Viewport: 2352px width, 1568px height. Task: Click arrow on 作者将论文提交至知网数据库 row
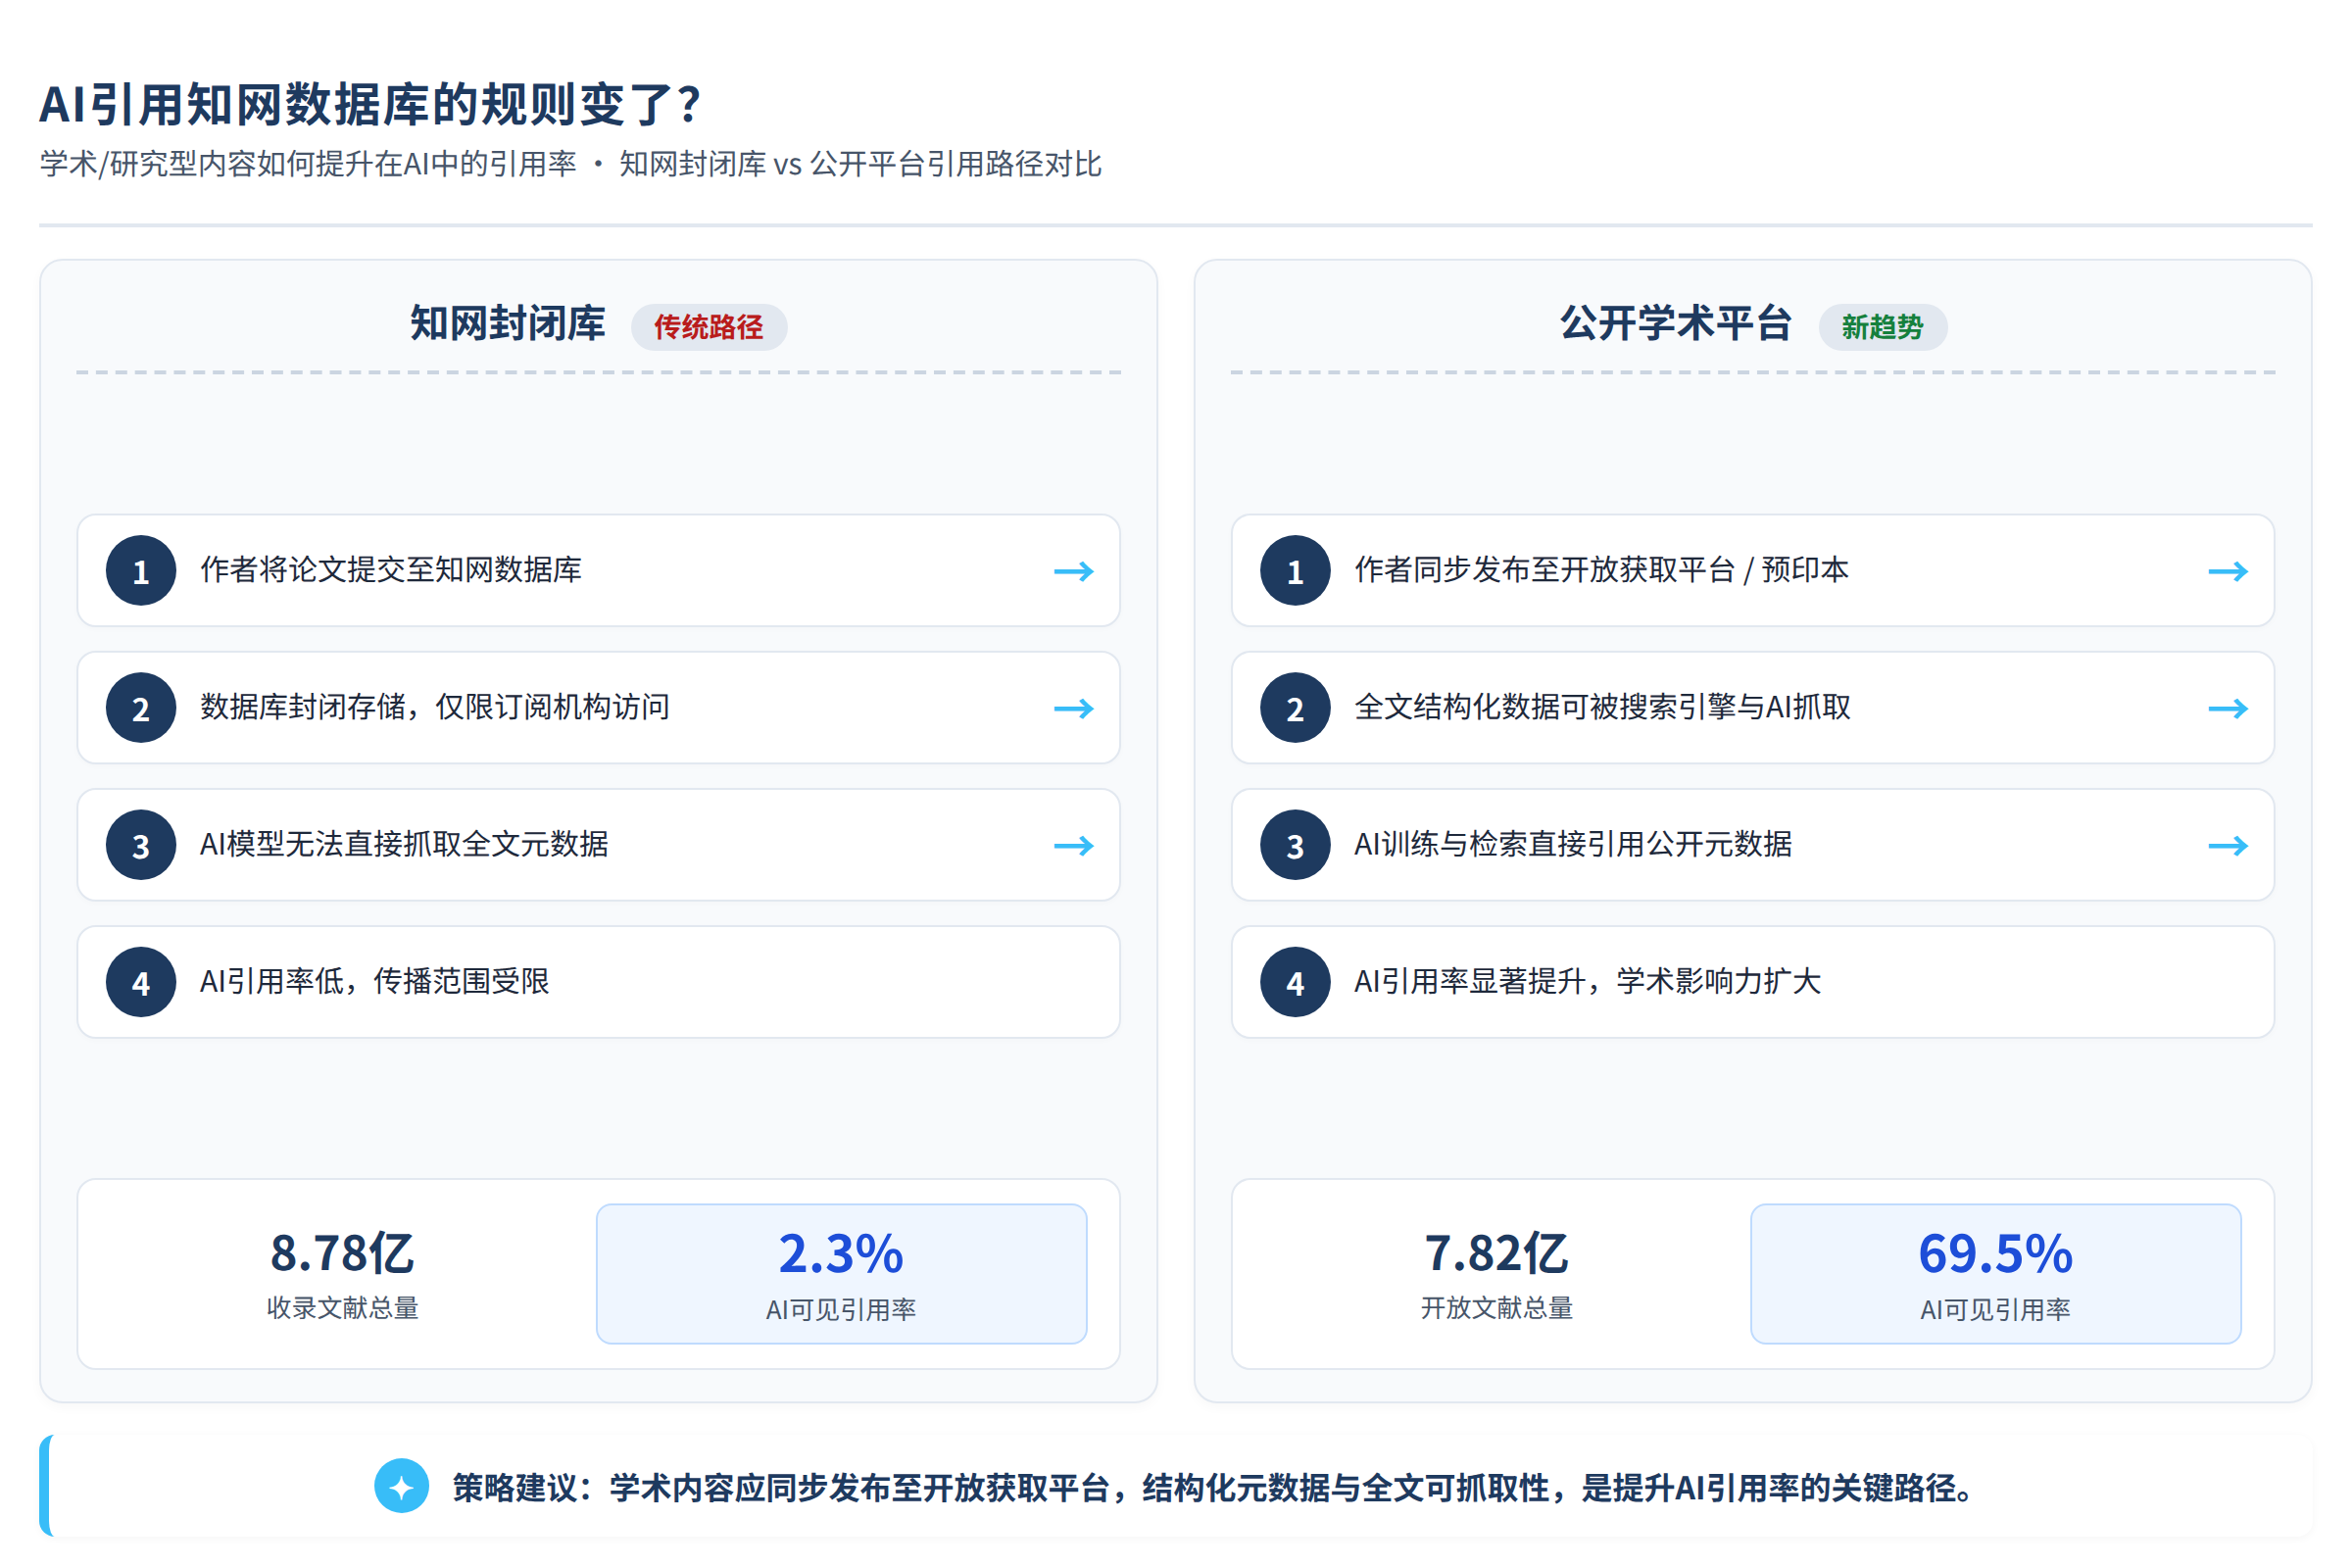[x=1074, y=571]
